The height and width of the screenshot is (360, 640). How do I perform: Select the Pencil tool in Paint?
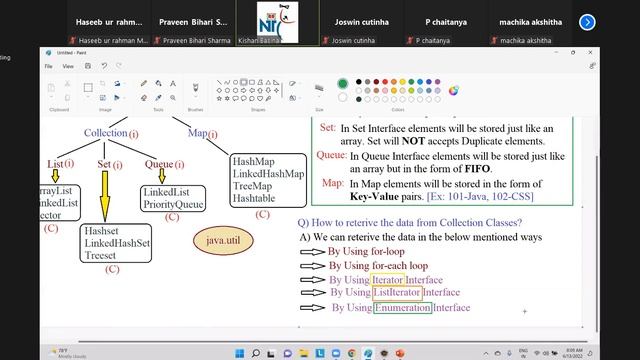144,83
